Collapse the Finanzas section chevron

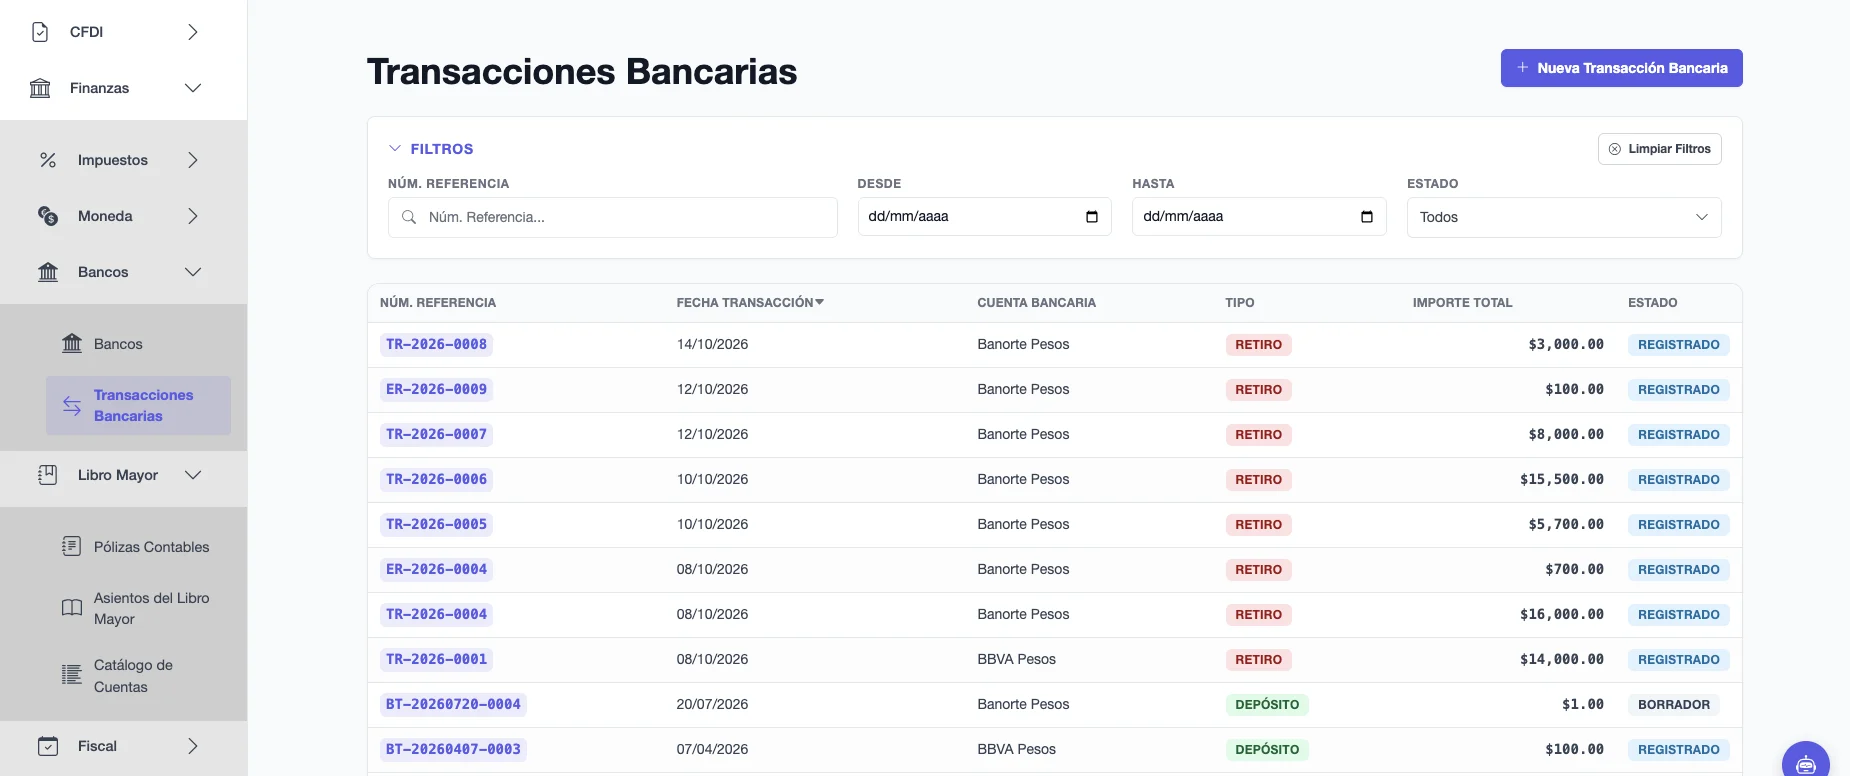pyautogui.click(x=193, y=88)
